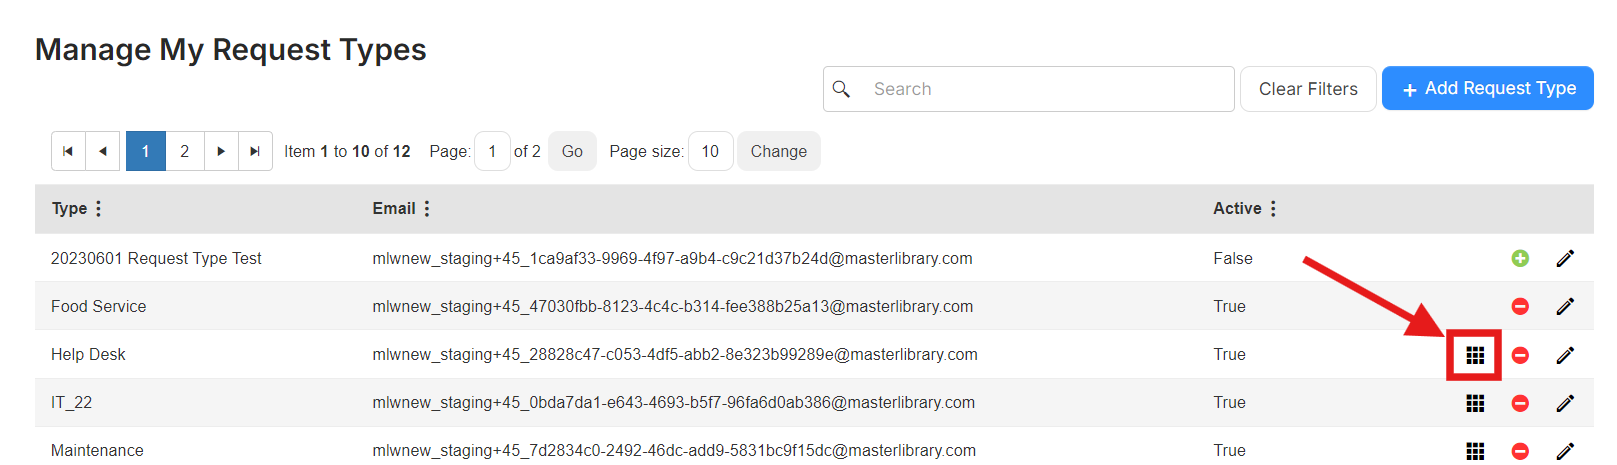1617x465 pixels.
Task: Deactivate Food Service with red minus icon
Action: tap(1520, 306)
